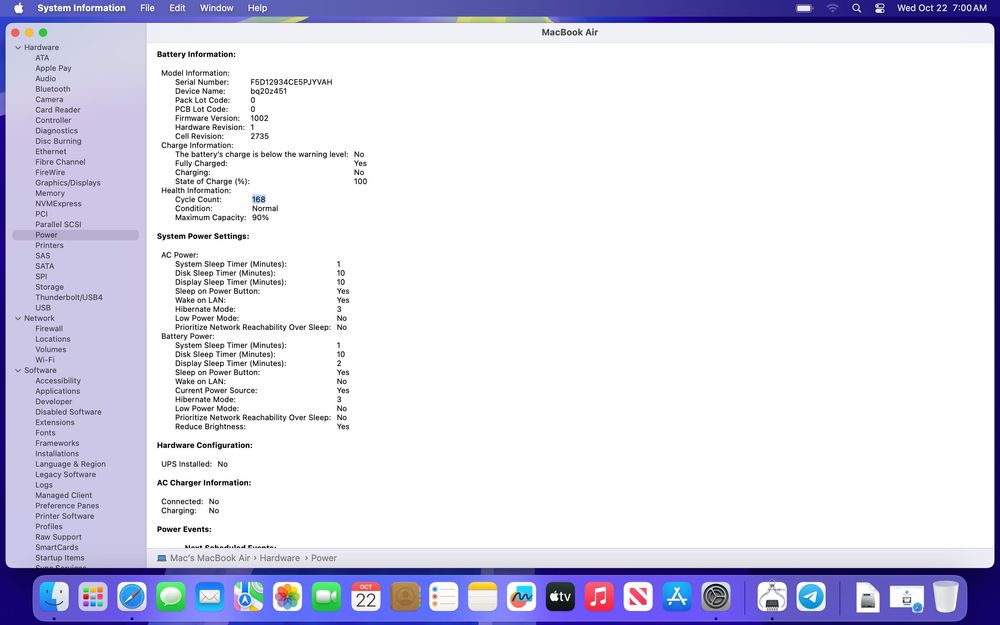Select Thunderbolt/USB4 in the sidebar
1000x625 pixels.
pyautogui.click(x=69, y=298)
